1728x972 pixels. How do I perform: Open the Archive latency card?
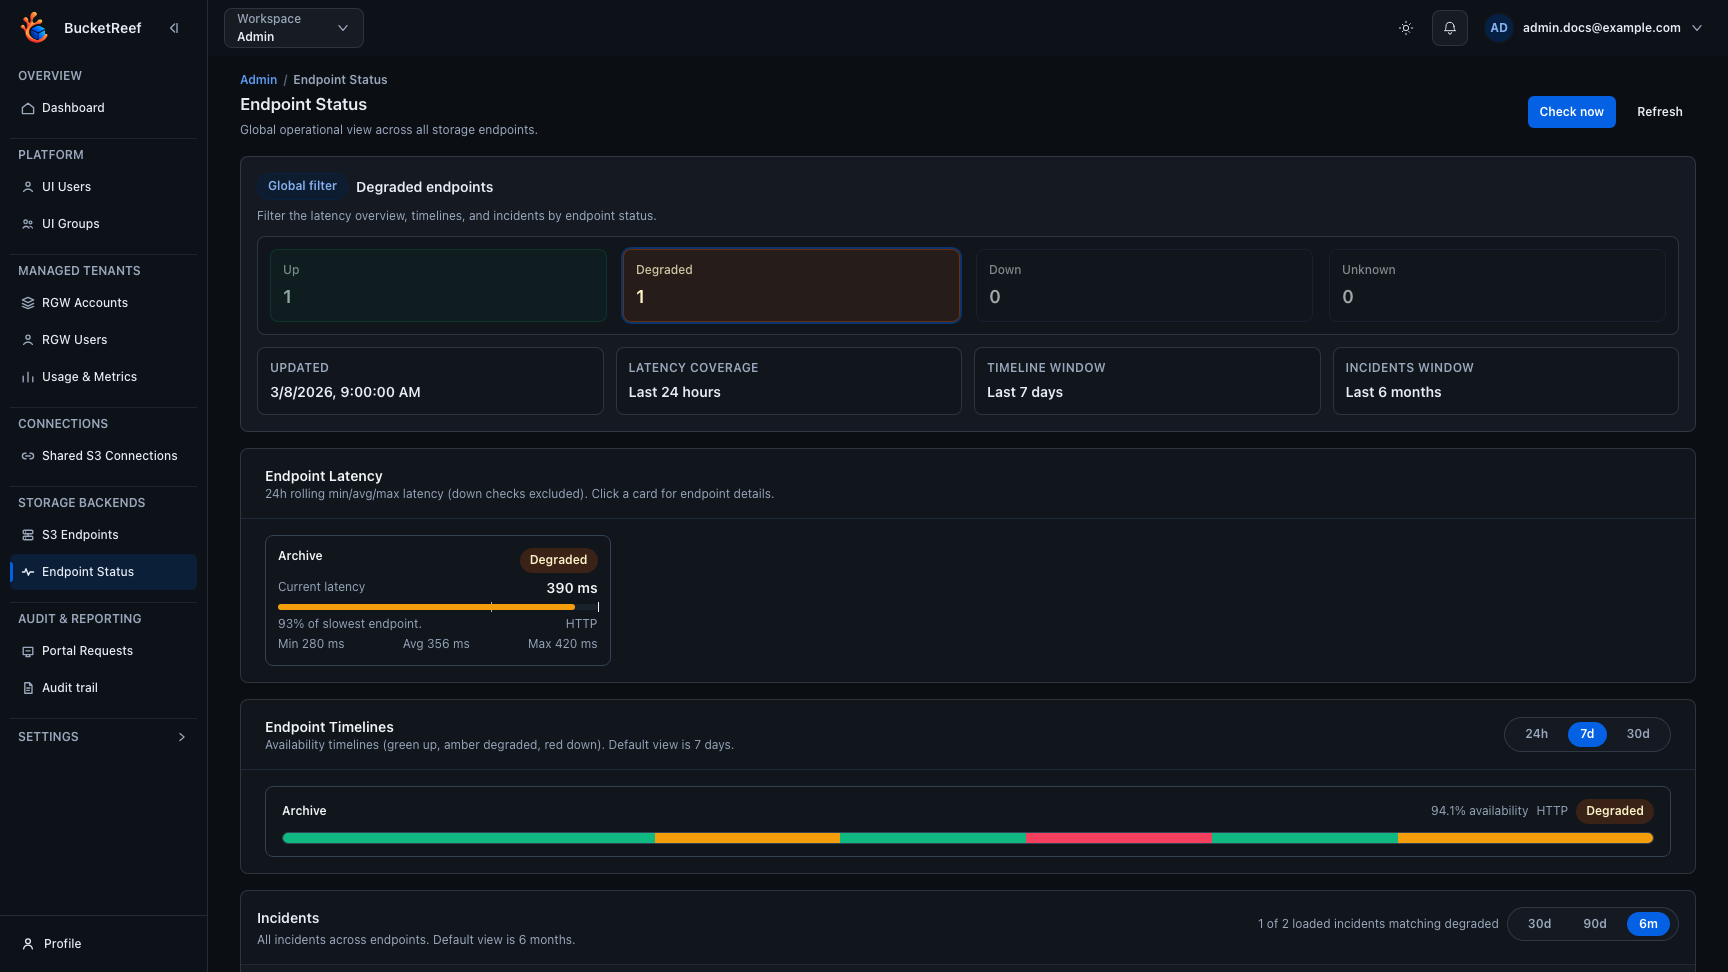coord(438,601)
